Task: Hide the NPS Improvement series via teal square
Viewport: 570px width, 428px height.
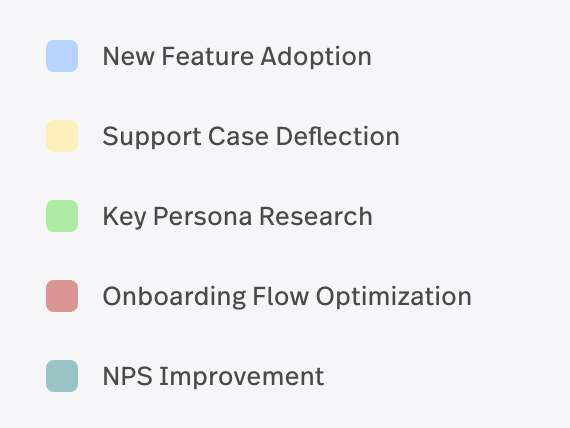Action: [x=62, y=376]
